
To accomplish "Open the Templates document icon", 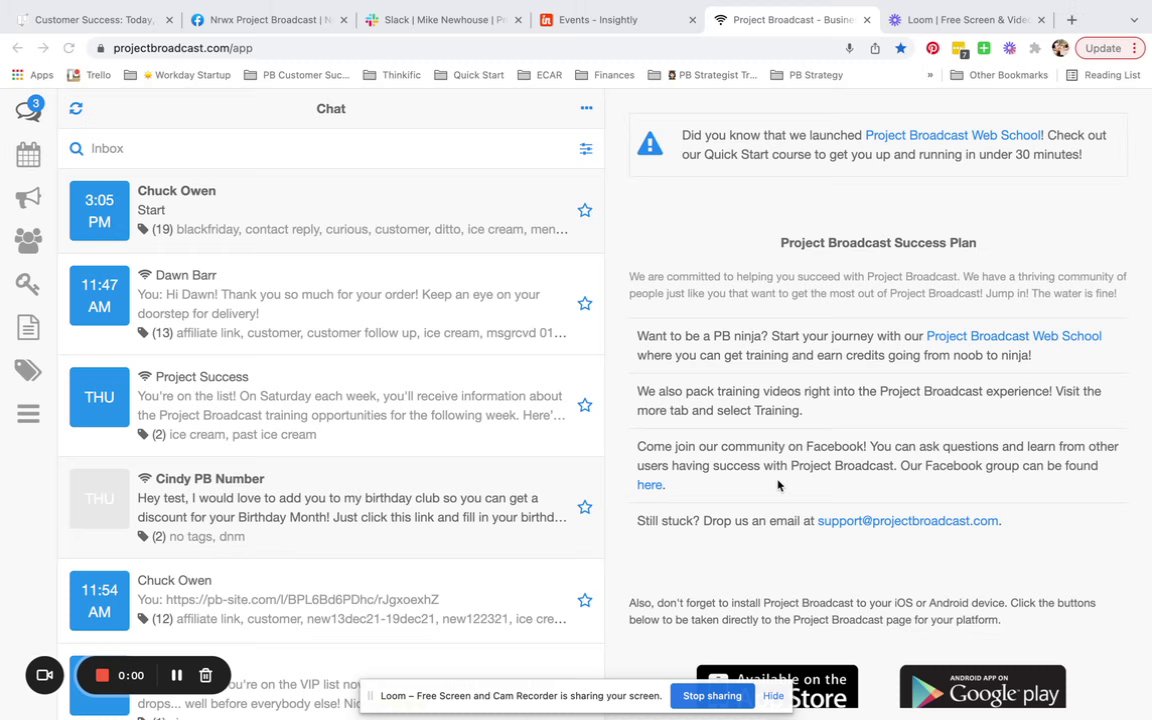I will click(28, 327).
